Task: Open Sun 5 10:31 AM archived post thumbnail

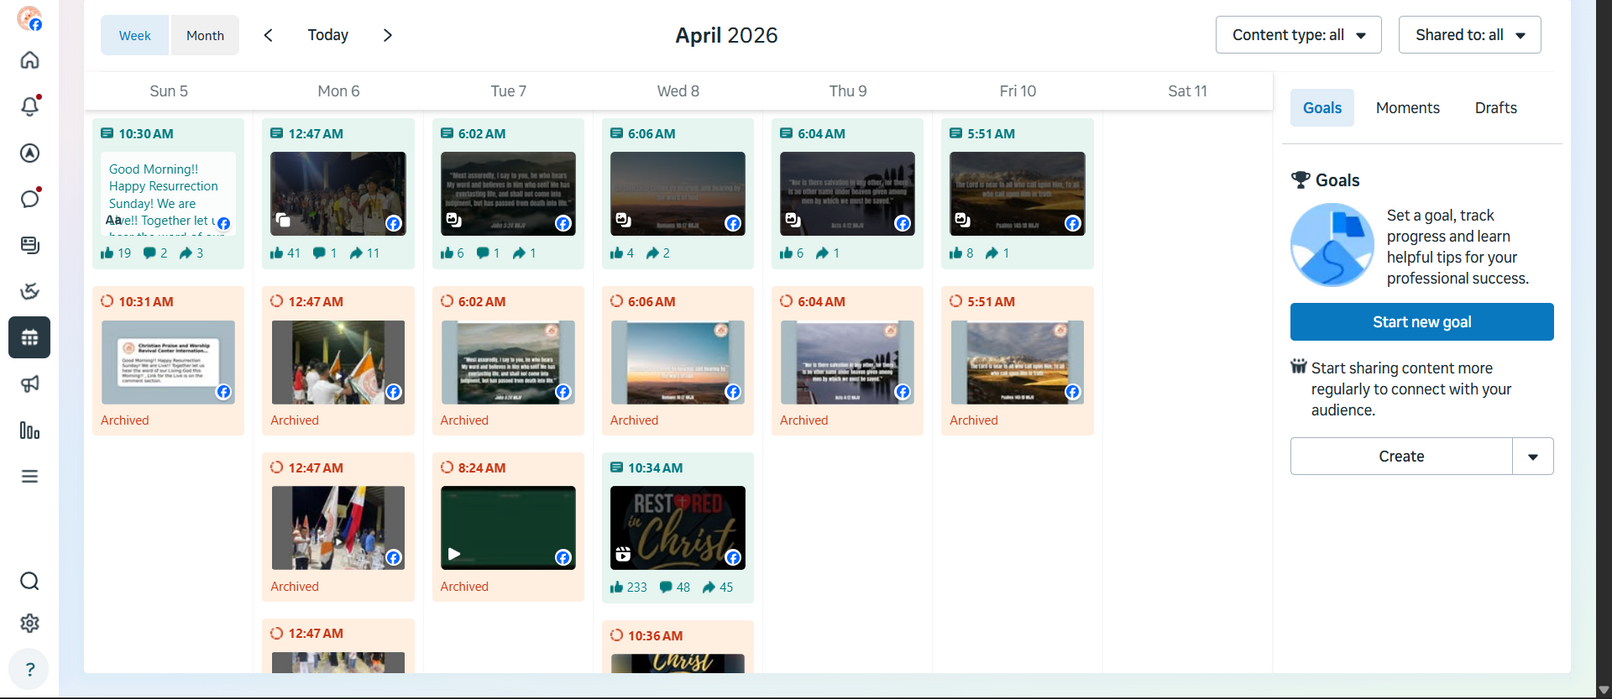Action: pos(169,362)
